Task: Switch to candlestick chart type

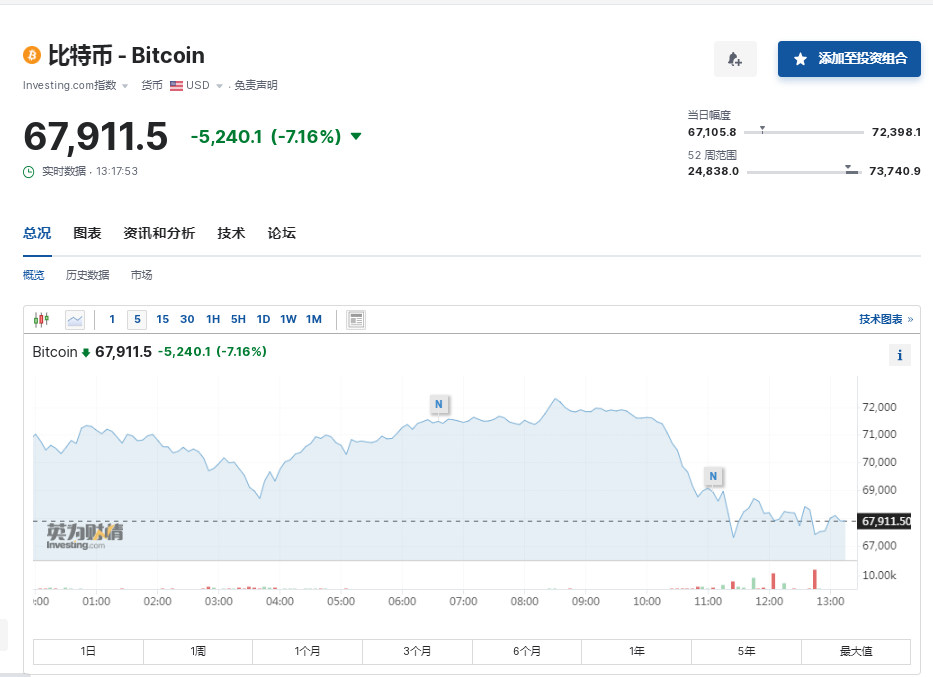Action: pos(41,320)
